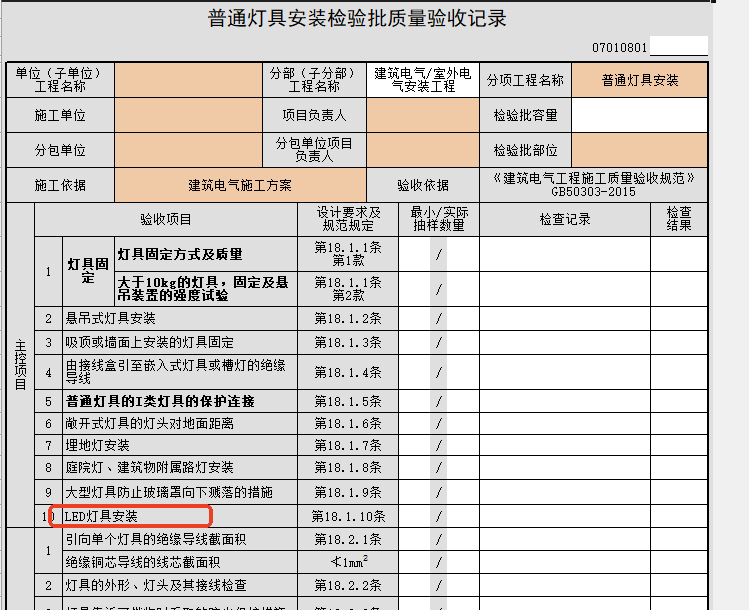Click the orange 检验批部位 input cell
Screen dimensions: 749x610
coord(639,150)
